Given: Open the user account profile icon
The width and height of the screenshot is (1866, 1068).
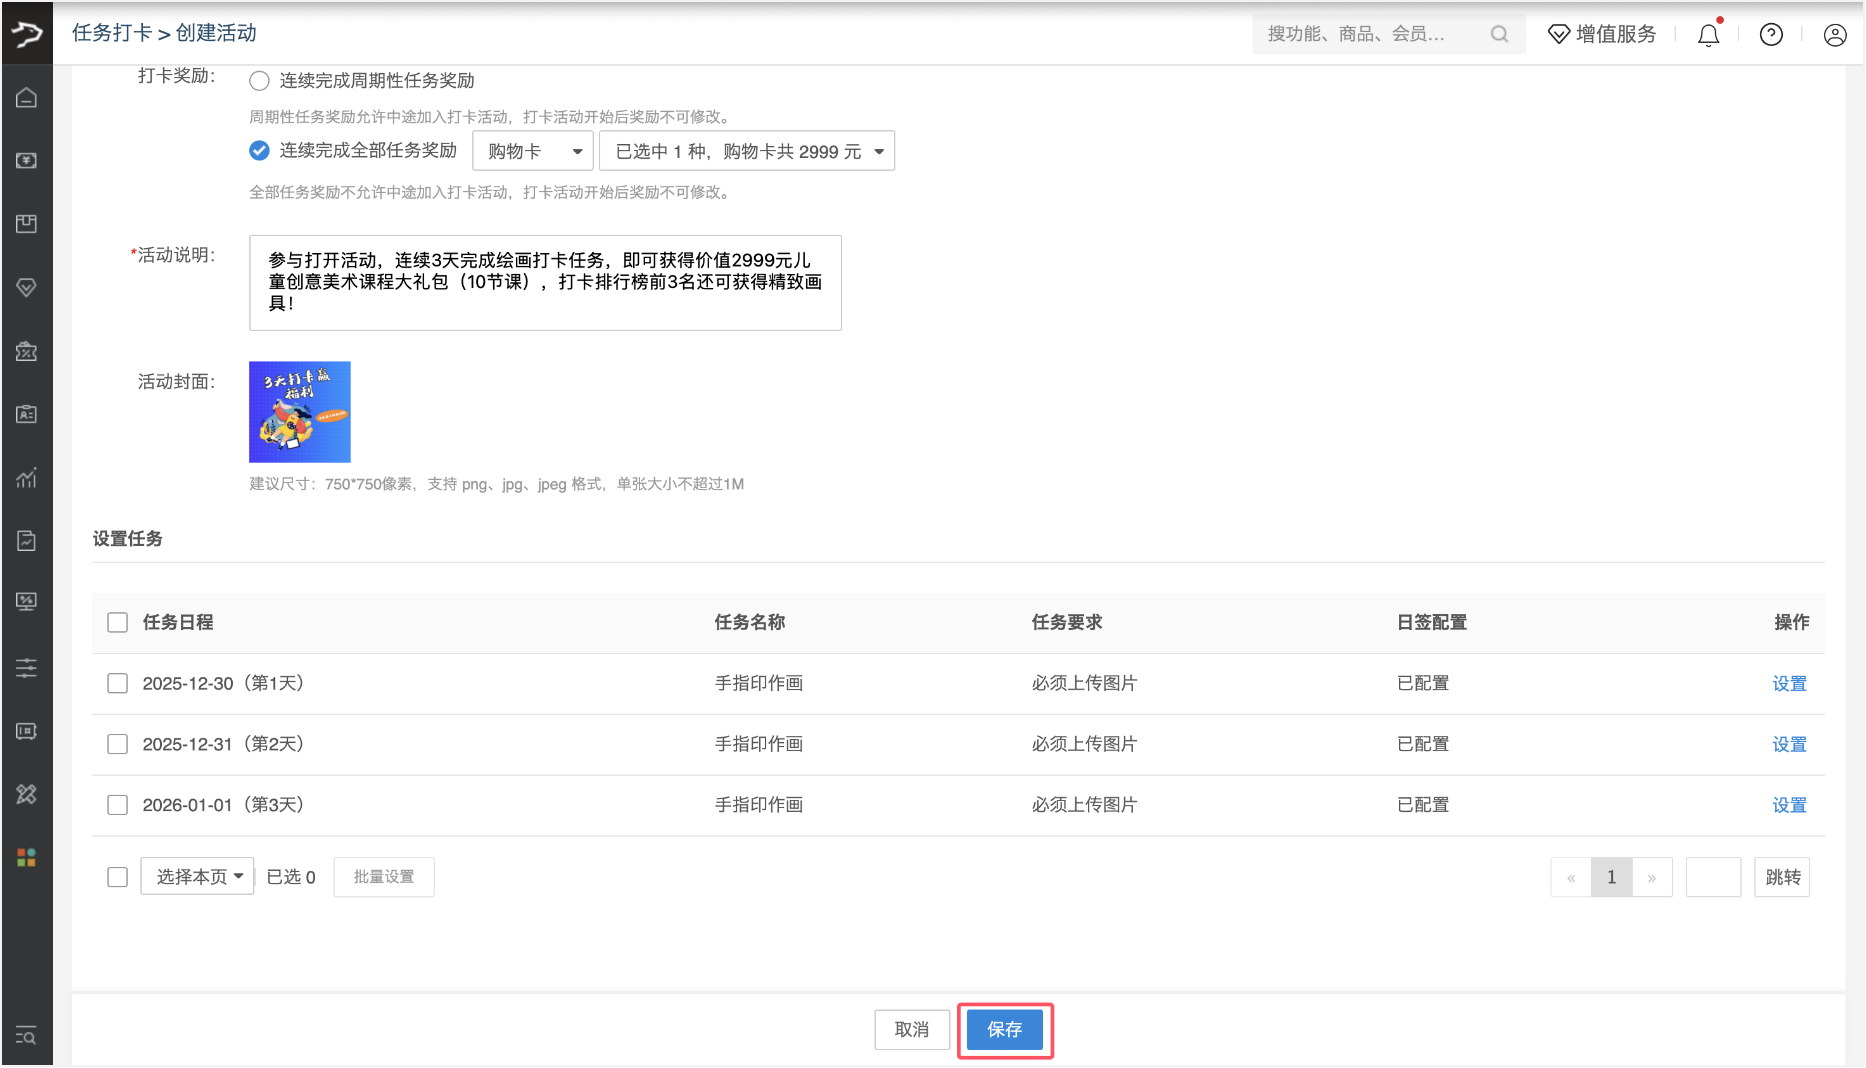Looking at the screenshot, I should (1834, 35).
